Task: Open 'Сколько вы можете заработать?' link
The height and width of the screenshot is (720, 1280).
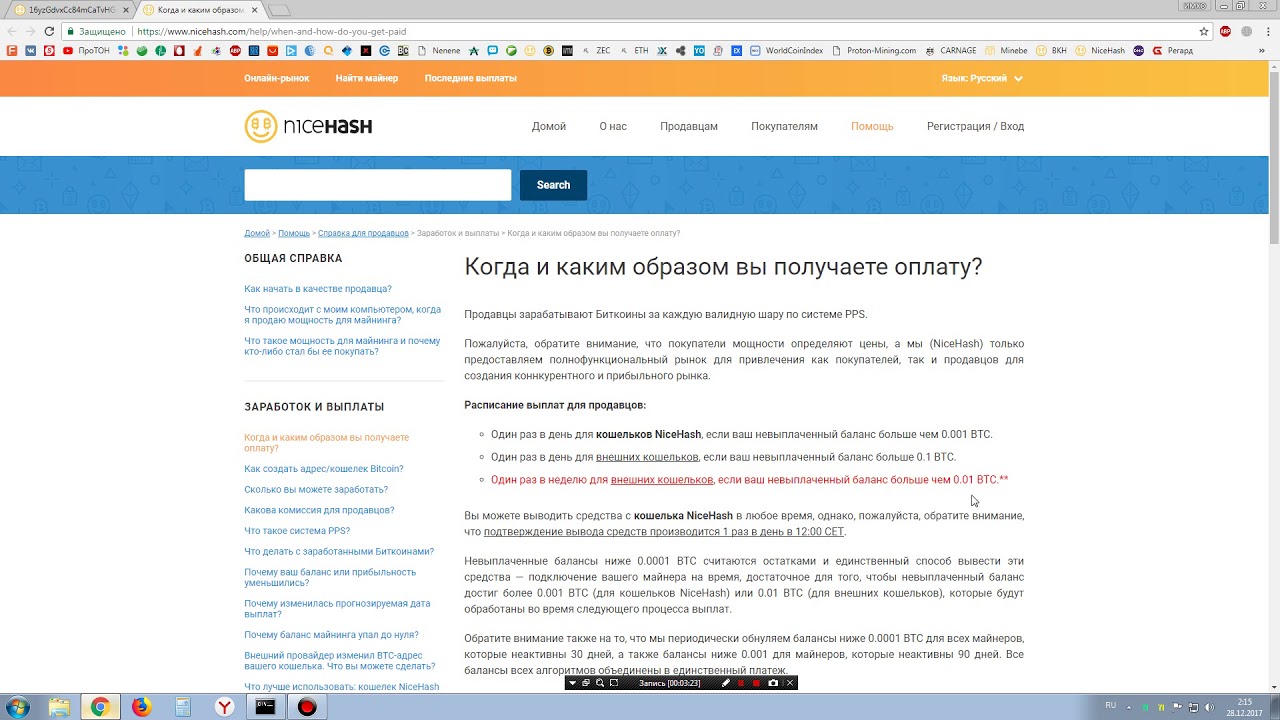Action: [316, 490]
